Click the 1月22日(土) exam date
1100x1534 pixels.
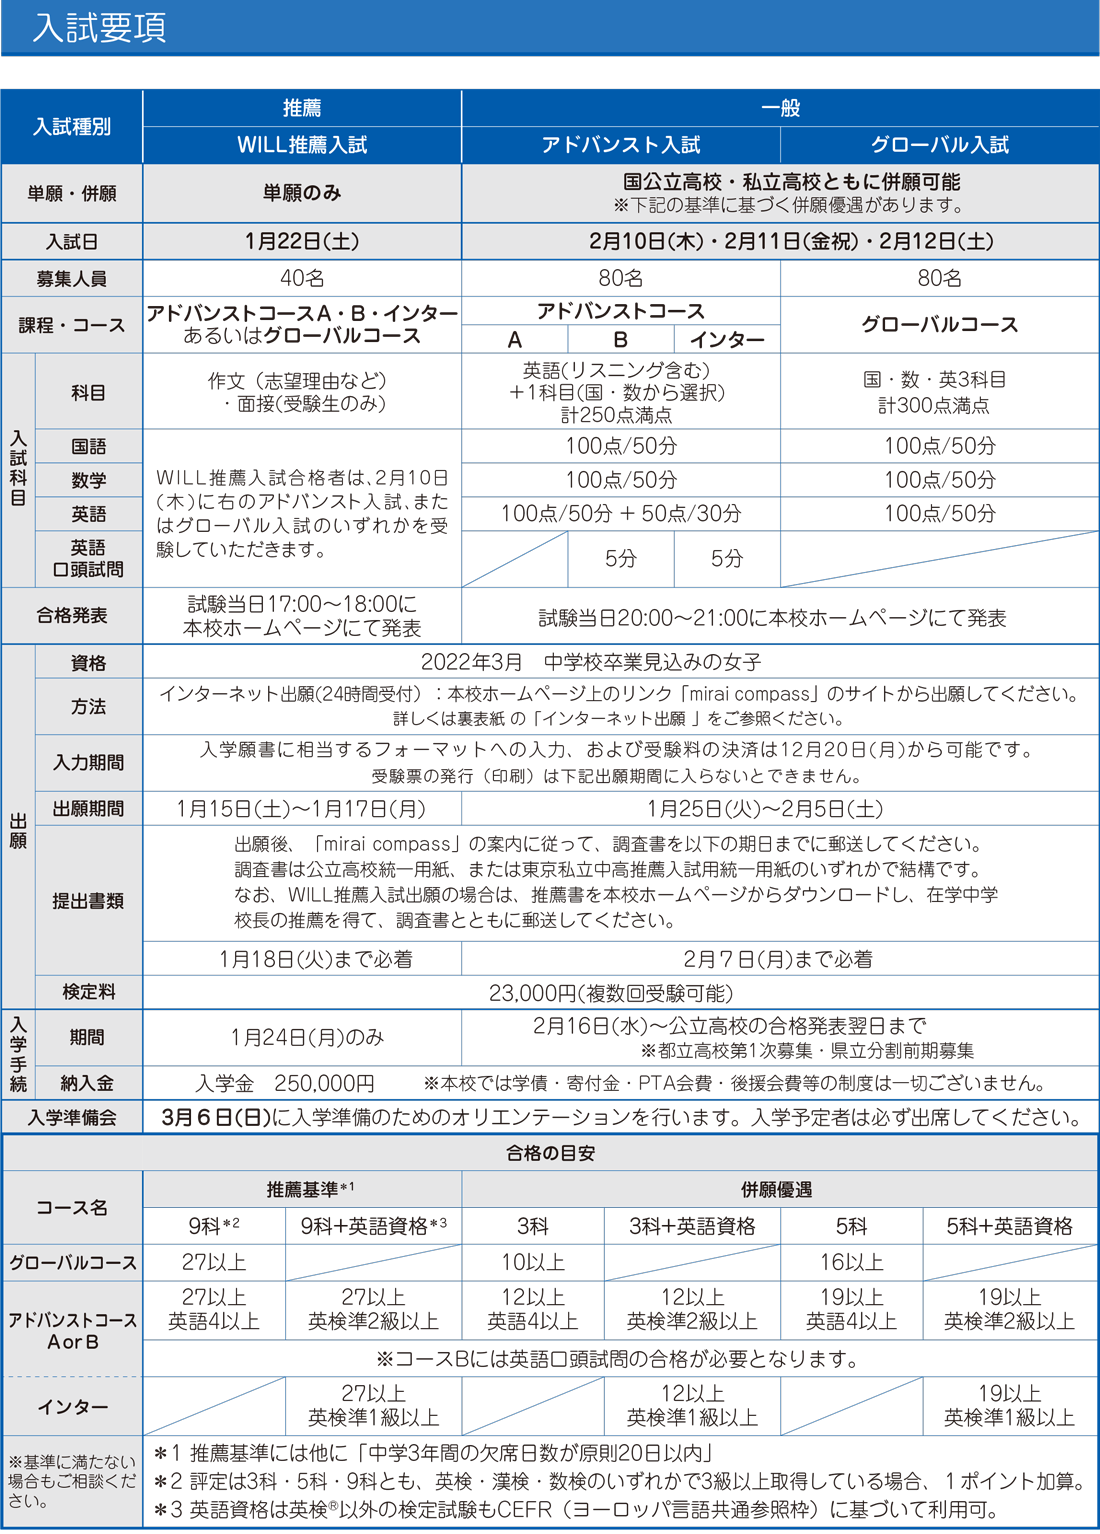(x=302, y=241)
